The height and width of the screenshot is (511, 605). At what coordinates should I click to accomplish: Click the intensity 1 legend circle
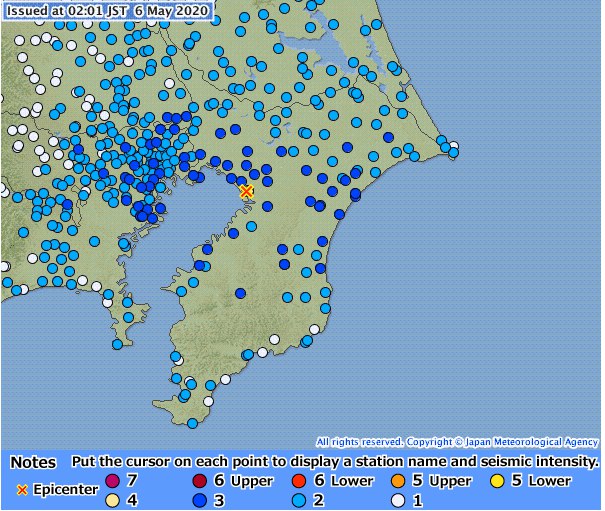tap(398, 501)
